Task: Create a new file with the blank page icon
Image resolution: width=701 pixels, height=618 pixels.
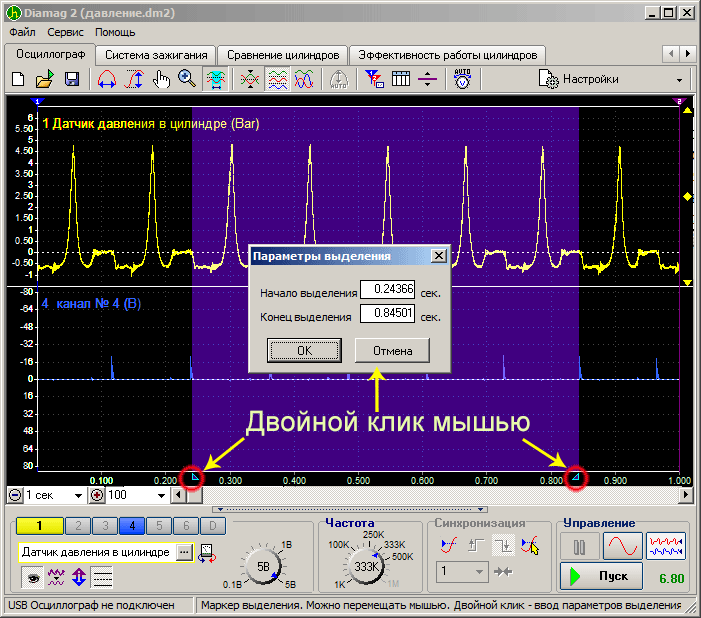Action: click(18, 79)
